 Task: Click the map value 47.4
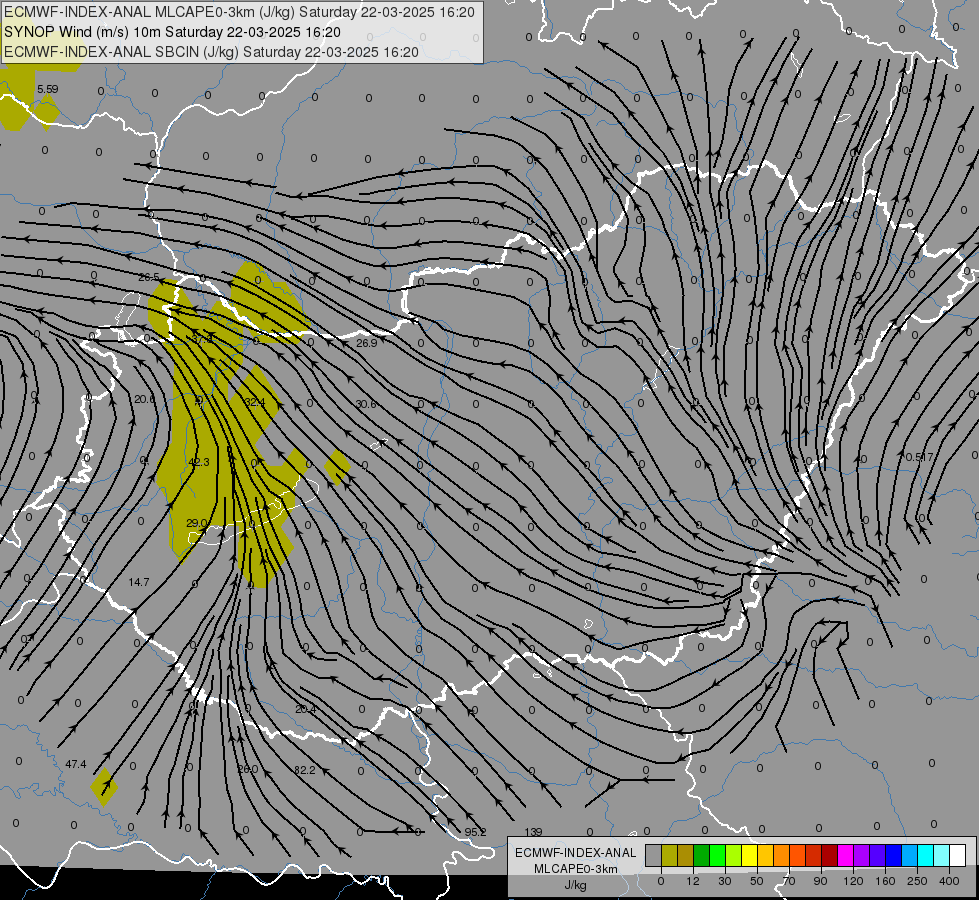click(x=76, y=764)
